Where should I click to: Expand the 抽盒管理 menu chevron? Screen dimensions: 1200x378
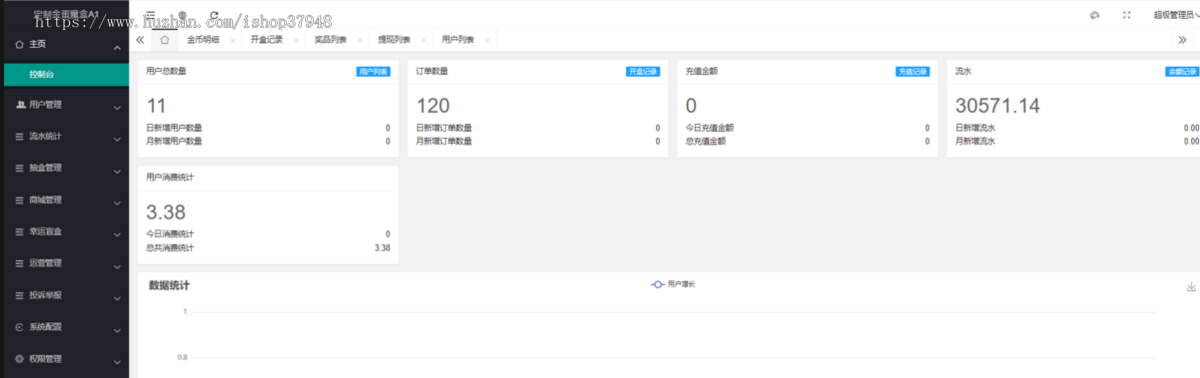tap(116, 171)
